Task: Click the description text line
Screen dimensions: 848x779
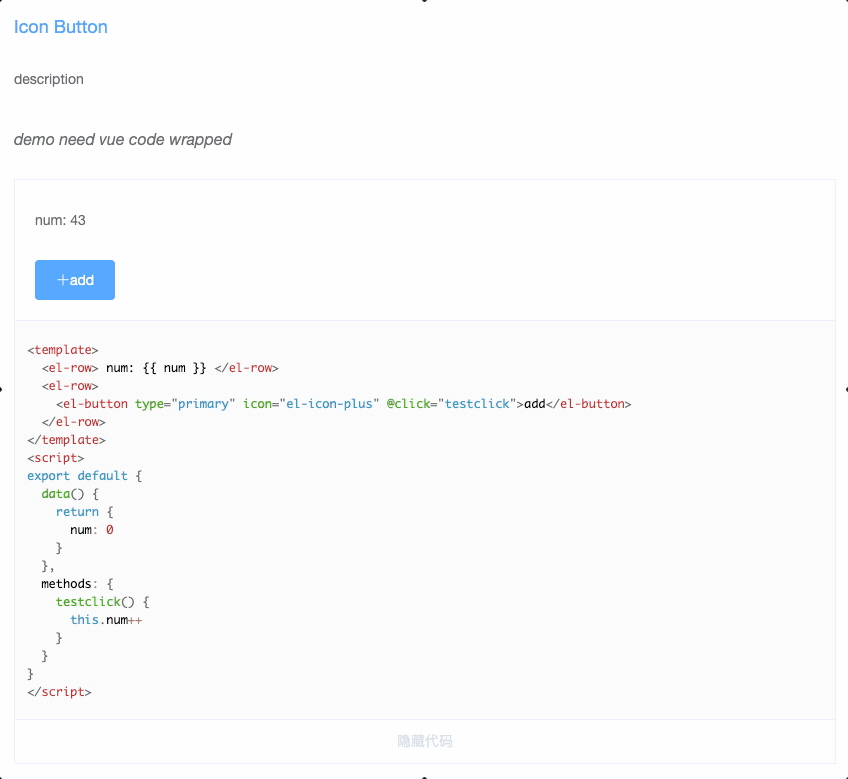Action: pyautogui.click(x=48, y=79)
